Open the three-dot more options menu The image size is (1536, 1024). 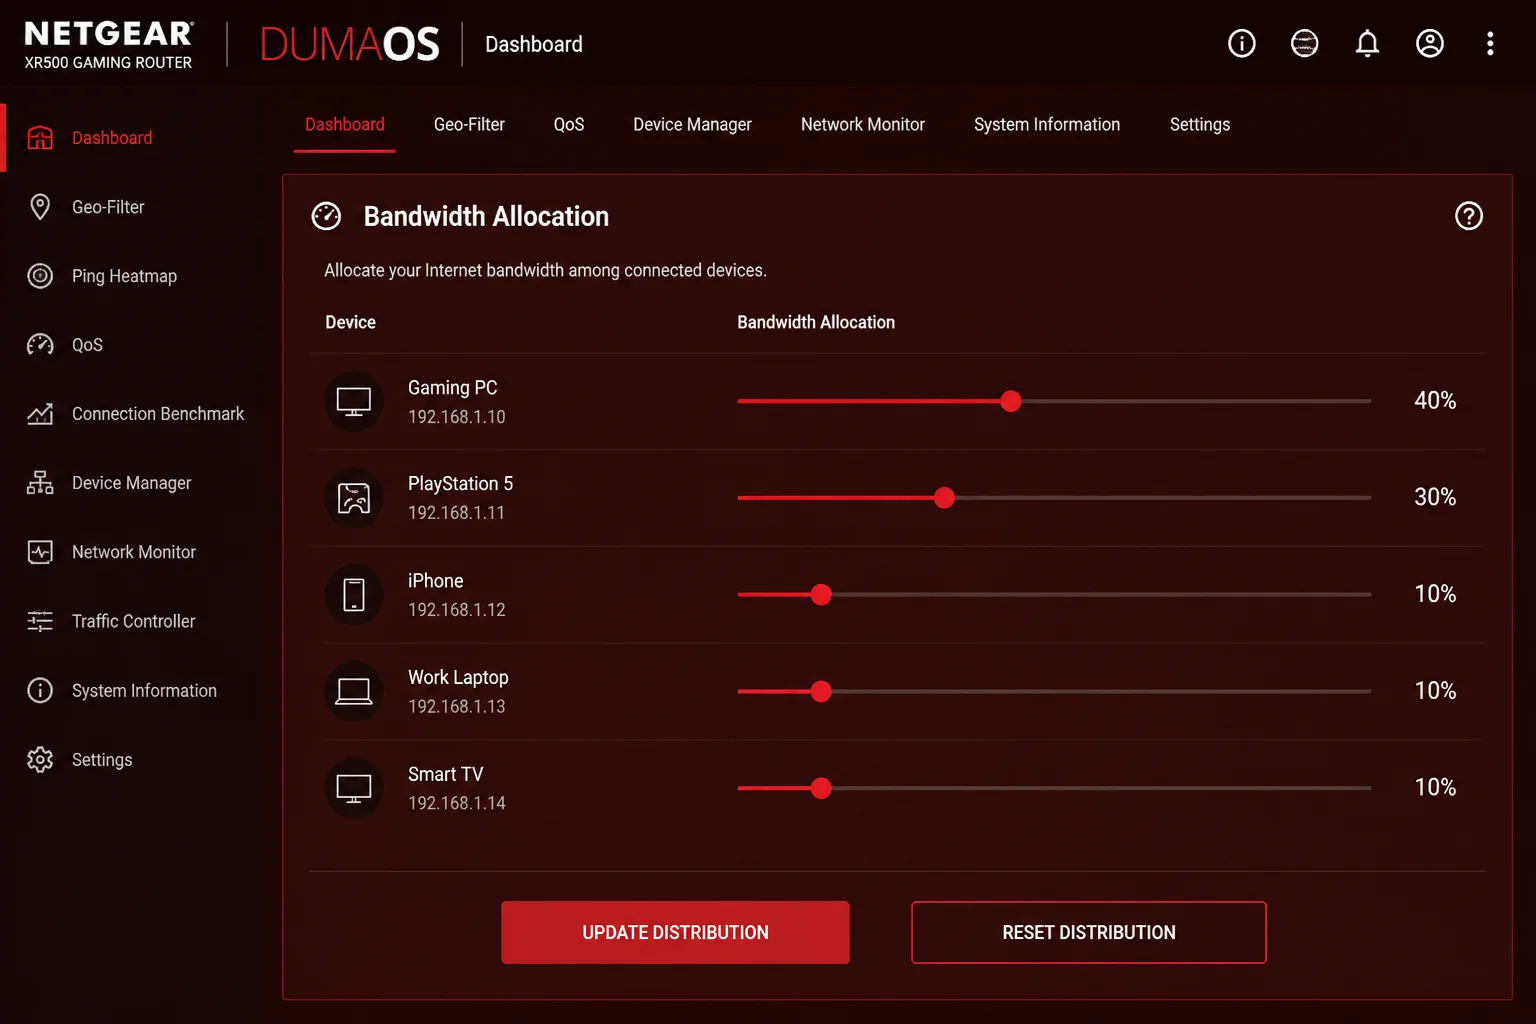1490,43
